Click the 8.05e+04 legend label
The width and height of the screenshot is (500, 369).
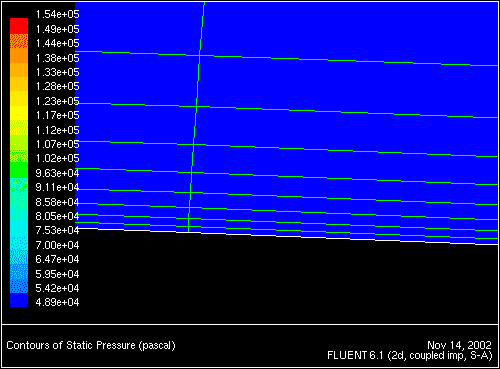pos(57,216)
